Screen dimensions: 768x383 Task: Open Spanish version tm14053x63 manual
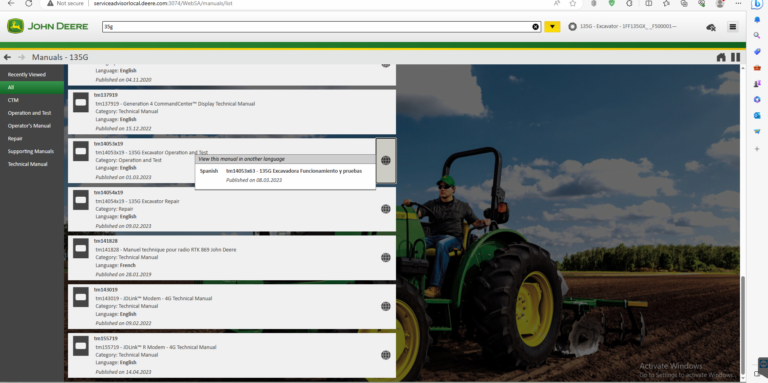[294, 171]
